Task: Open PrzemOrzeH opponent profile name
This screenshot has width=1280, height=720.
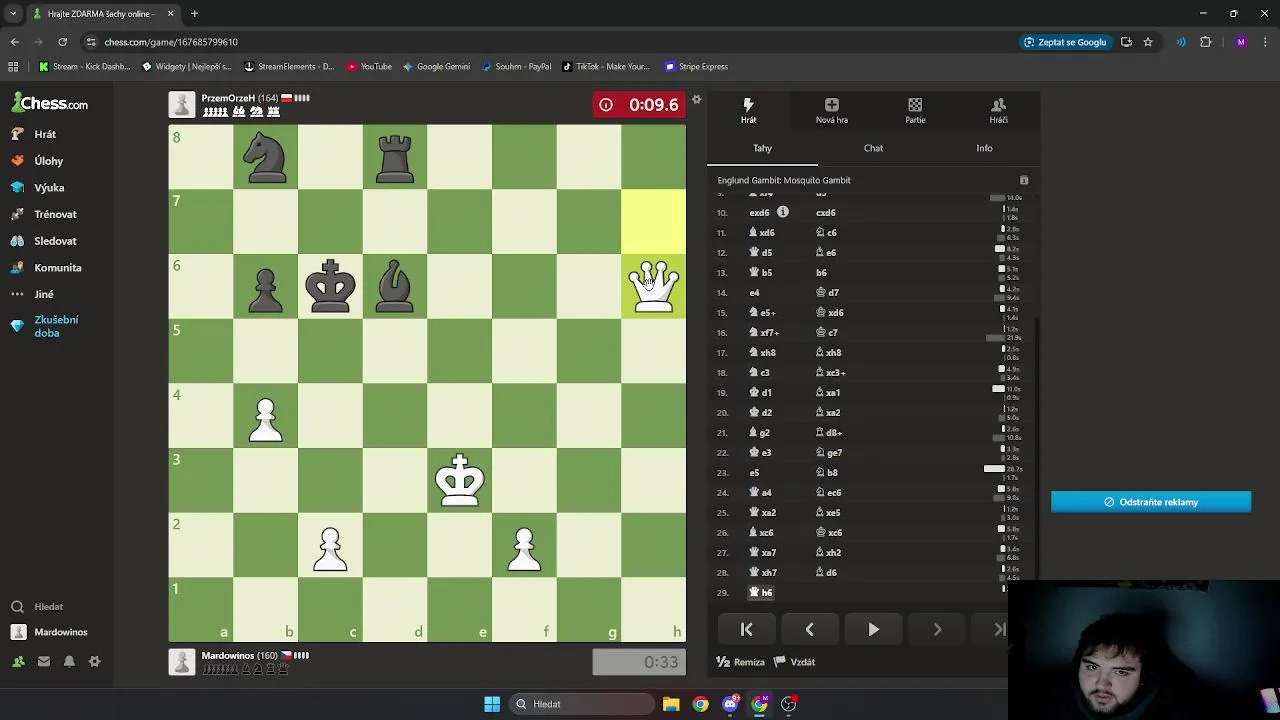Action: click(228, 98)
